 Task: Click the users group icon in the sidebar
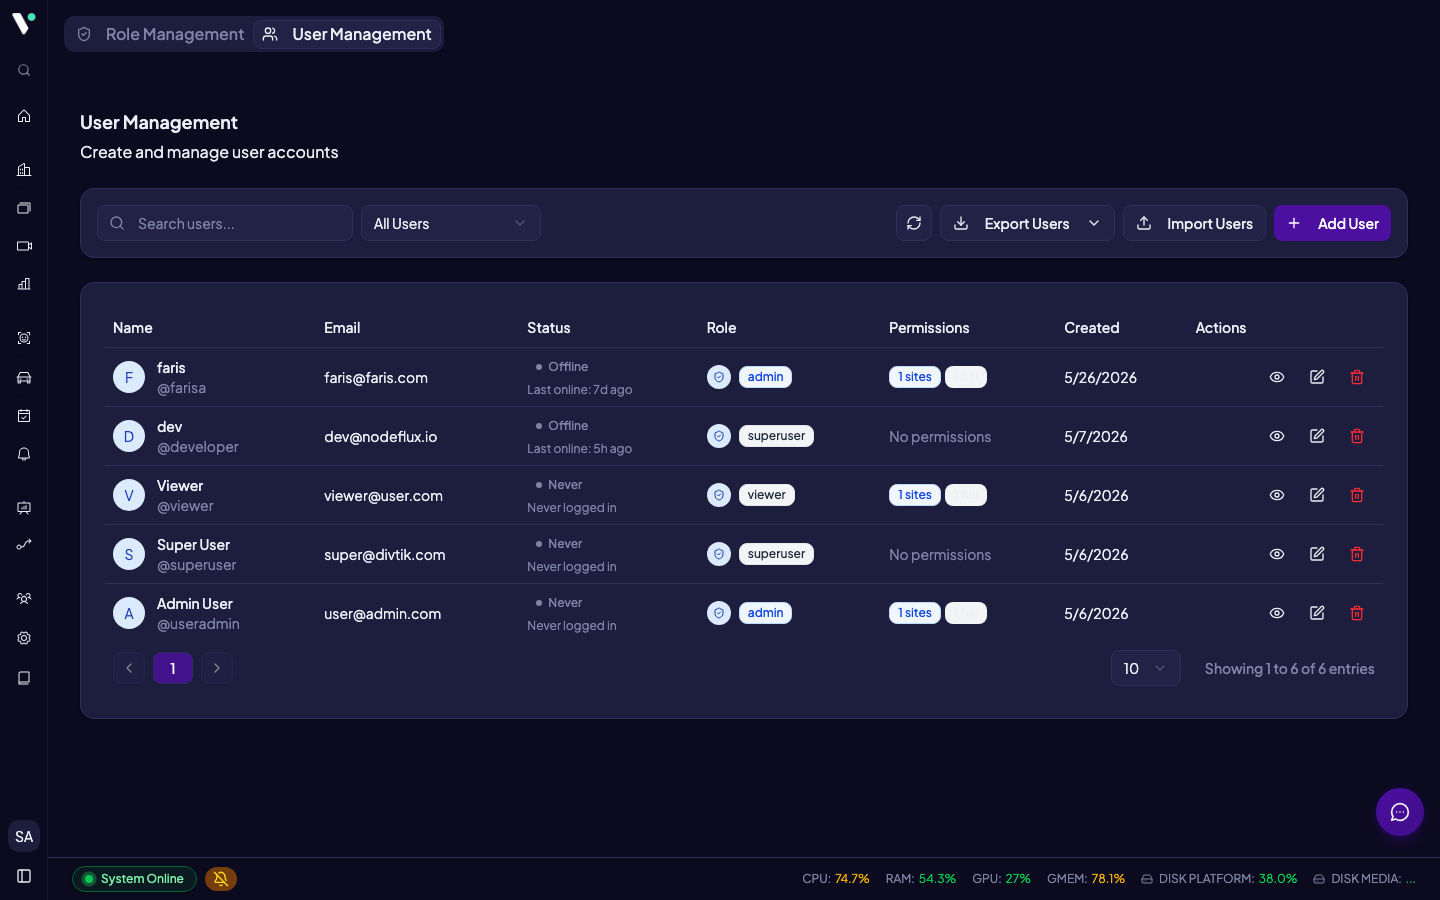(x=24, y=599)
